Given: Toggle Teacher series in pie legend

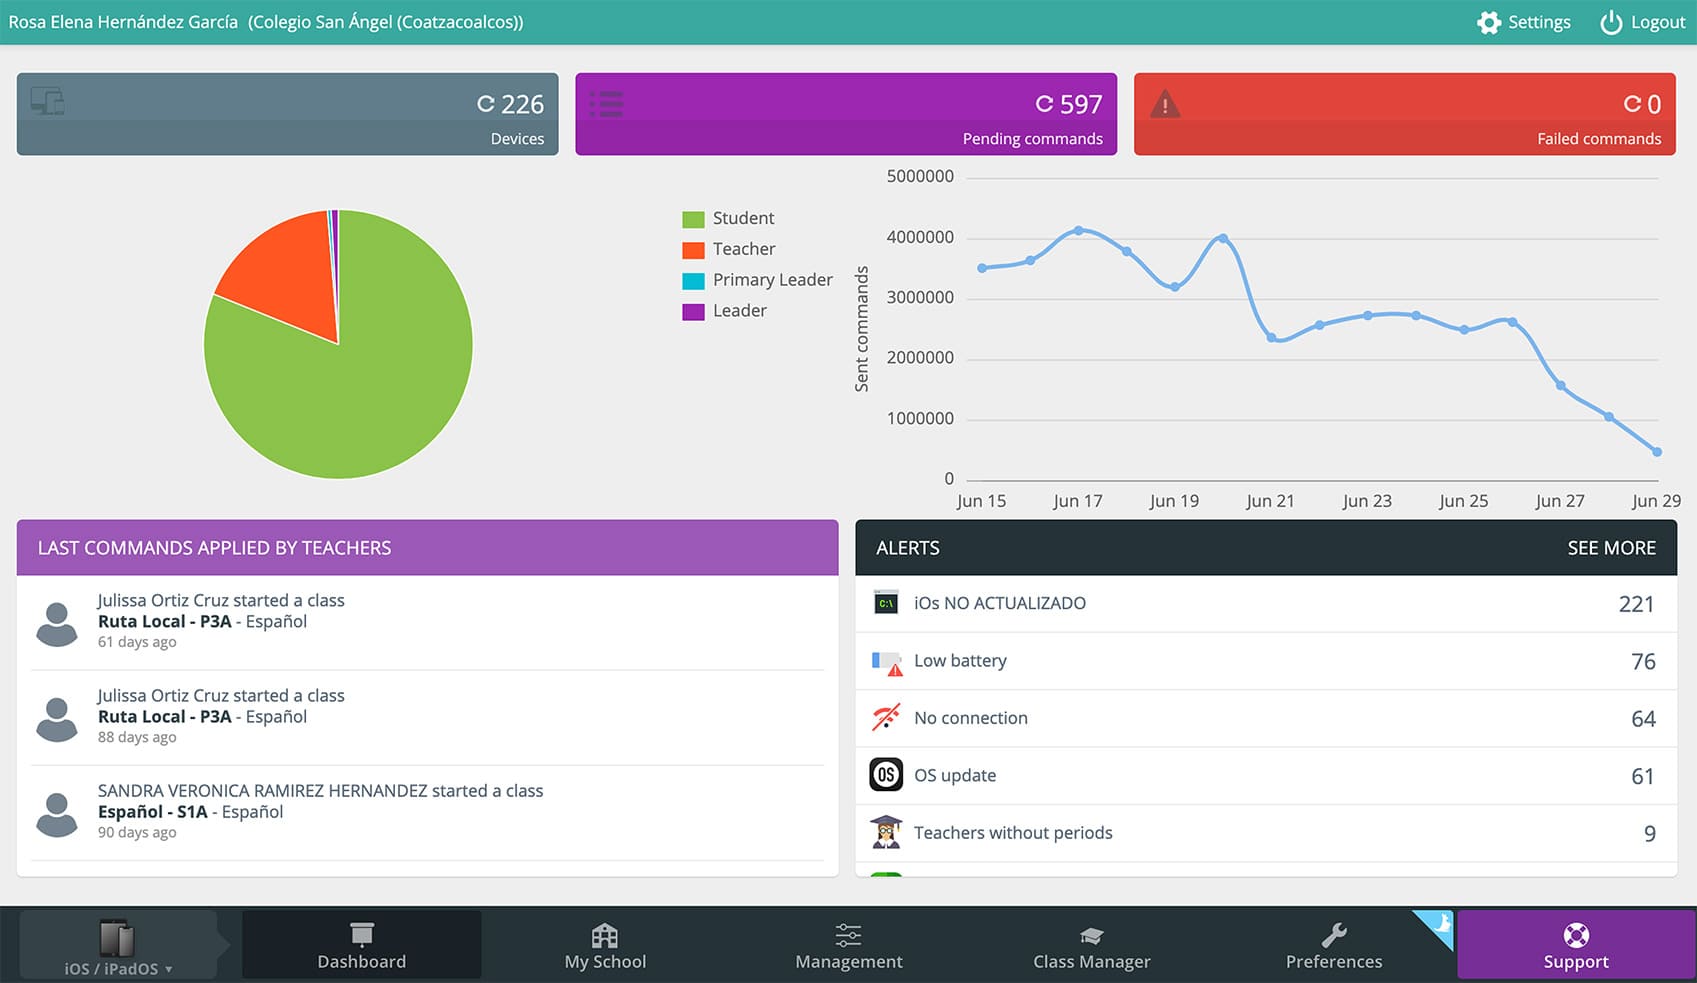Looking at the screenshot, I should [x=728, y=249].
